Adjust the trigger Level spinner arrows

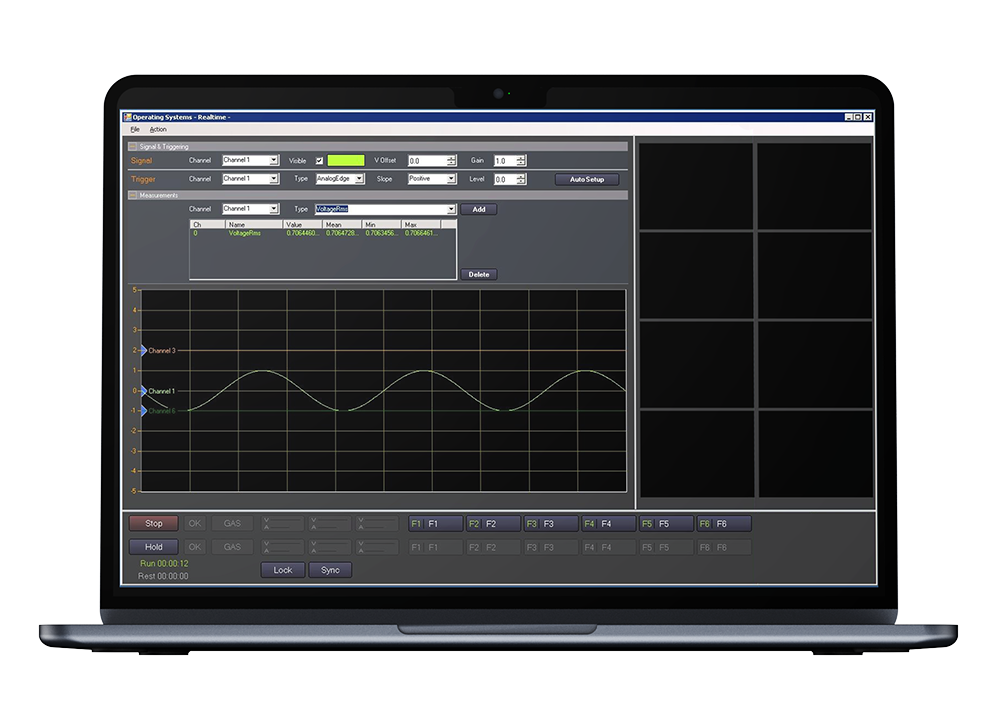point(521,180)
